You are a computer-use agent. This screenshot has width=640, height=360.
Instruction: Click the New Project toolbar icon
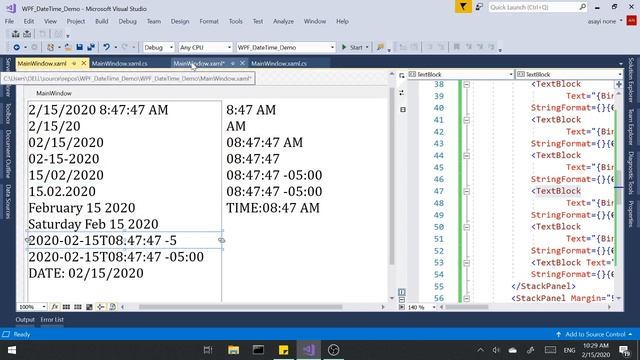pyautogui.click(x=50, y=47)
